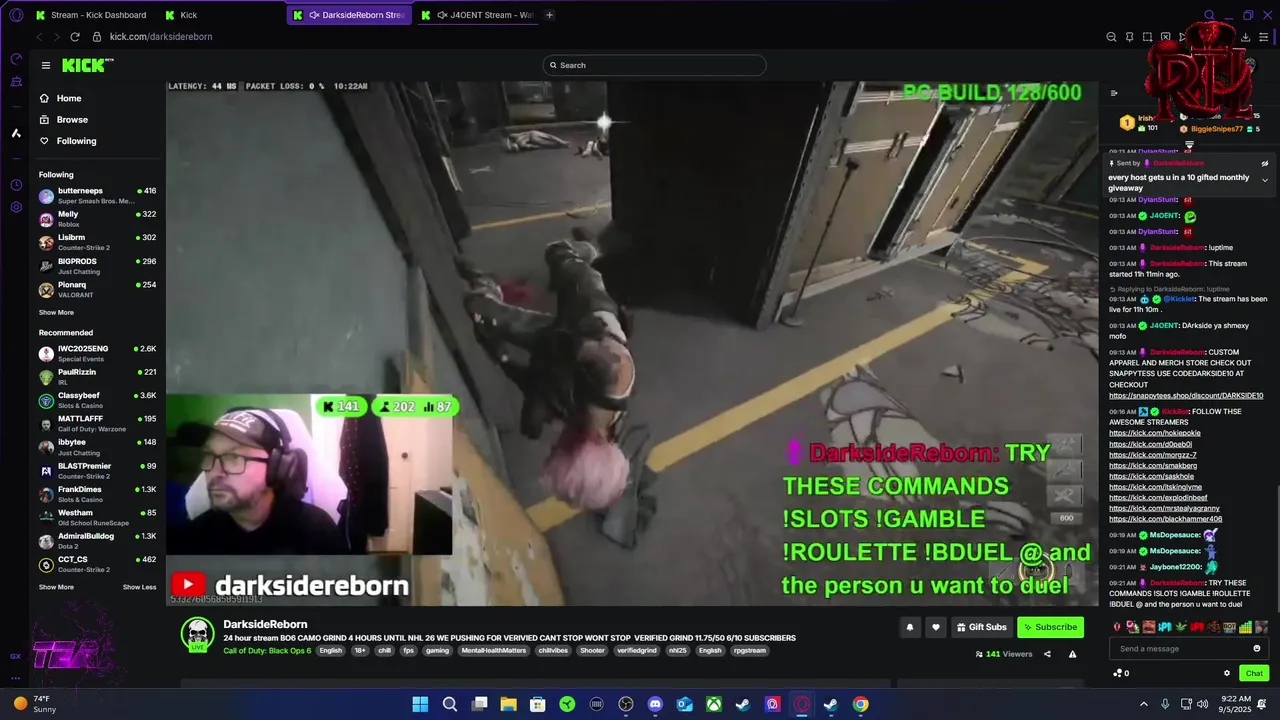Open butterneeps channel in Following list
The height and width of the screenshot is (720, 1280).
97,195
